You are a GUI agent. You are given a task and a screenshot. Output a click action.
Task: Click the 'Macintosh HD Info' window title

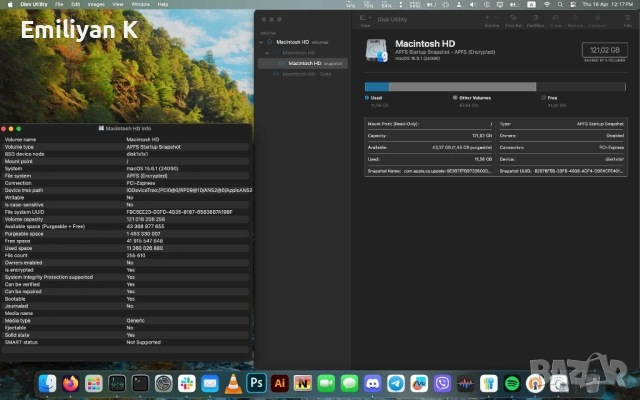coord(128,129)
